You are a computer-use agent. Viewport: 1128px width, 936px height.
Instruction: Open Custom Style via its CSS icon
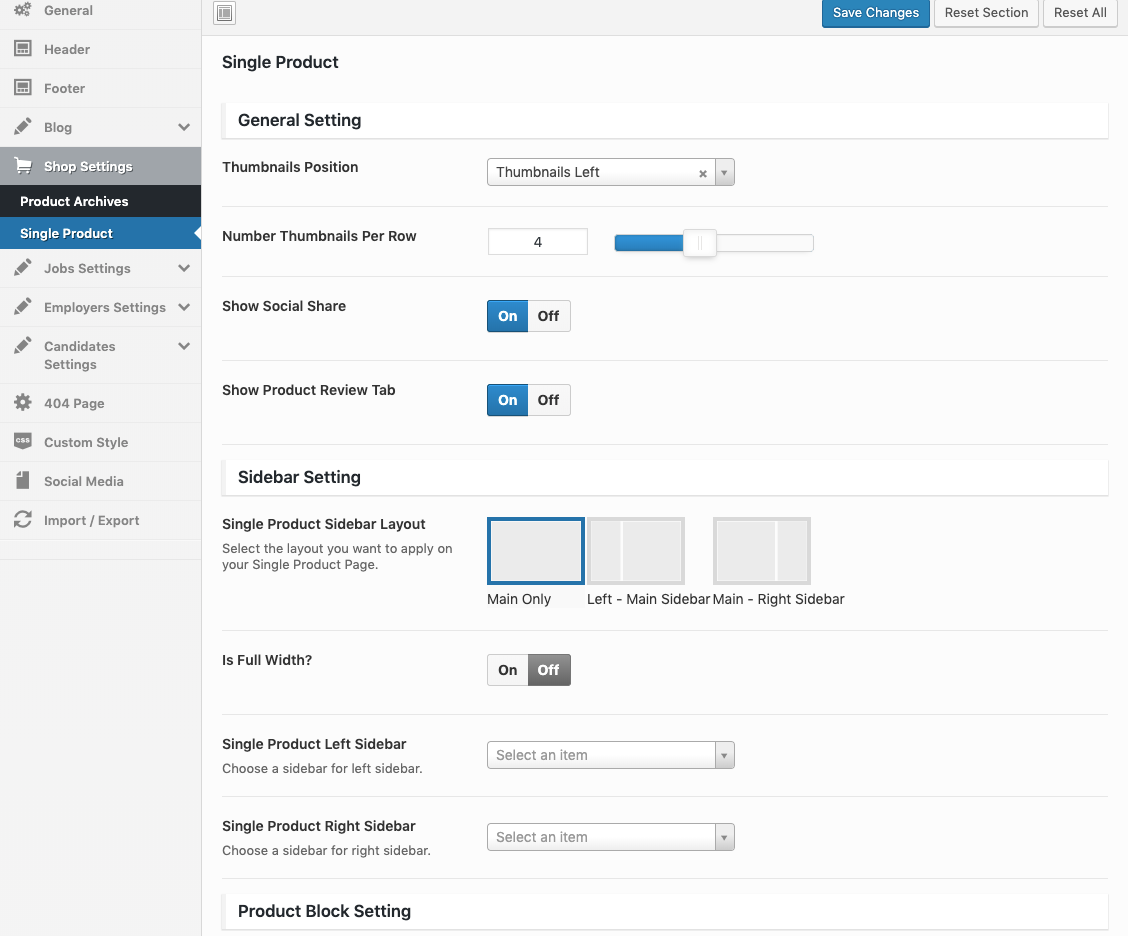click(22, 442)
